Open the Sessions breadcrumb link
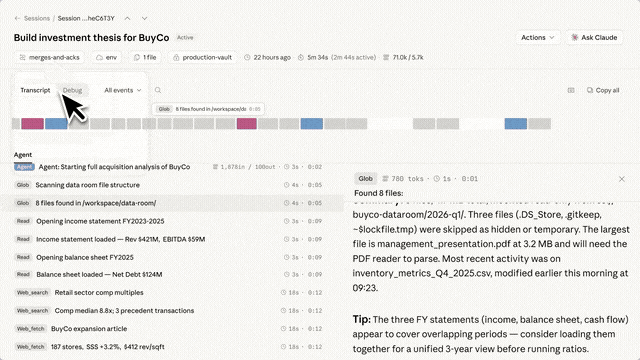This screenshot has width=640, height=360. pyautogui.click(x=37, y=18)
